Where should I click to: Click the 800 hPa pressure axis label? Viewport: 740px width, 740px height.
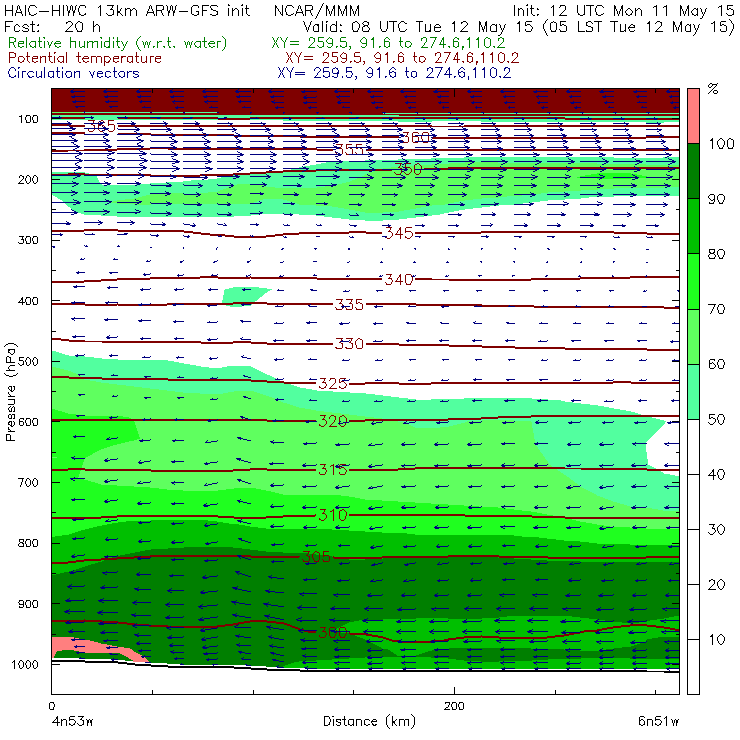[28, 543]
